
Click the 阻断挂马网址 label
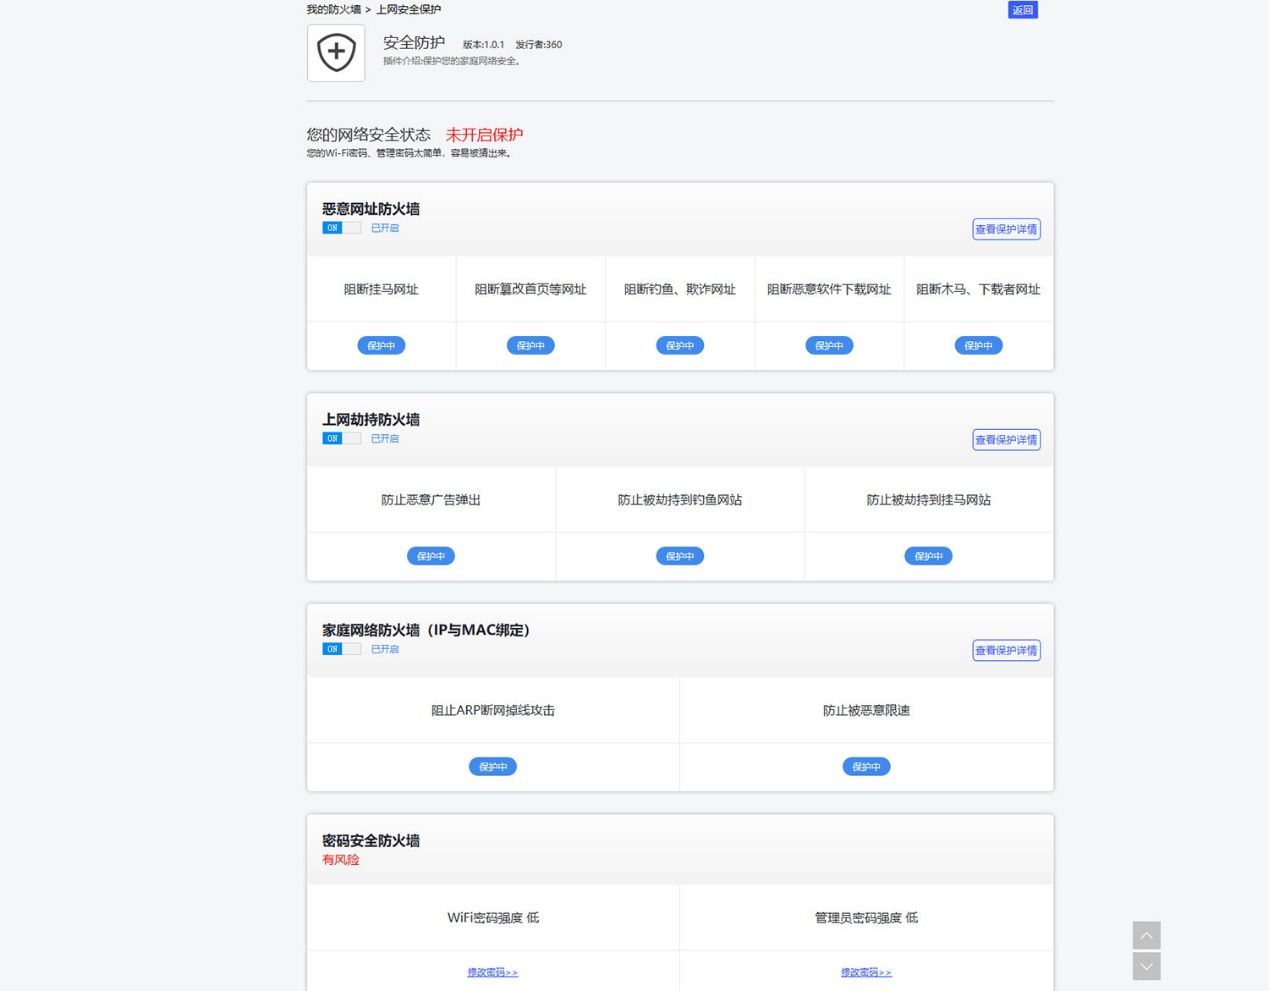(x=381, y=289)
